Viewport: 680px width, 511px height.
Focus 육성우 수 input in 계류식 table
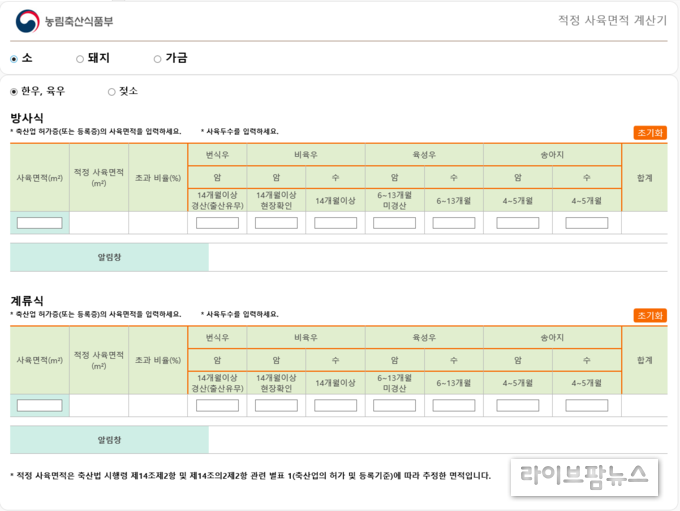[454, 406]
